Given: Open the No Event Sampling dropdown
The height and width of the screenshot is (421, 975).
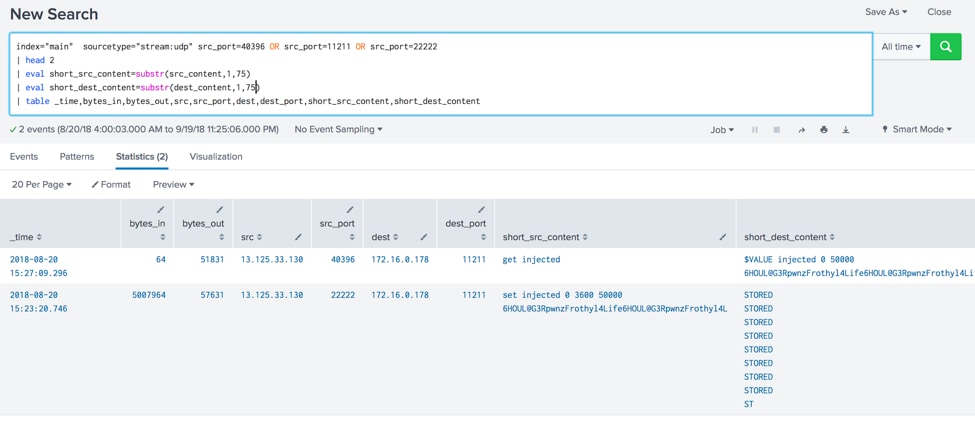Looking at the screenshot, I should point(338,129).
